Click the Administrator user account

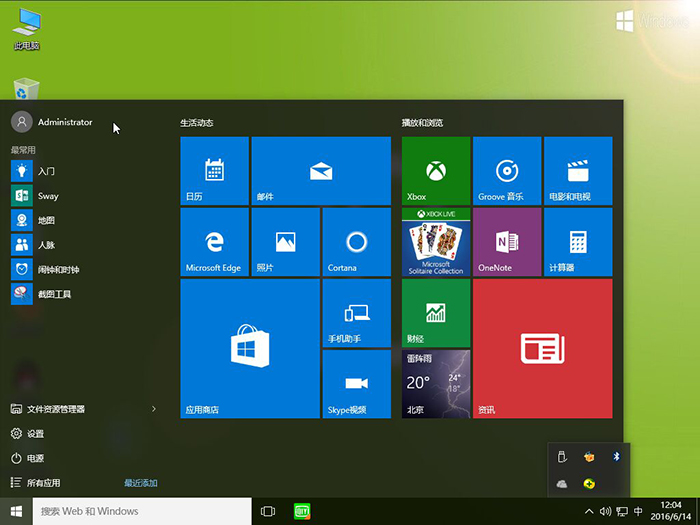(x=52, y=122)
